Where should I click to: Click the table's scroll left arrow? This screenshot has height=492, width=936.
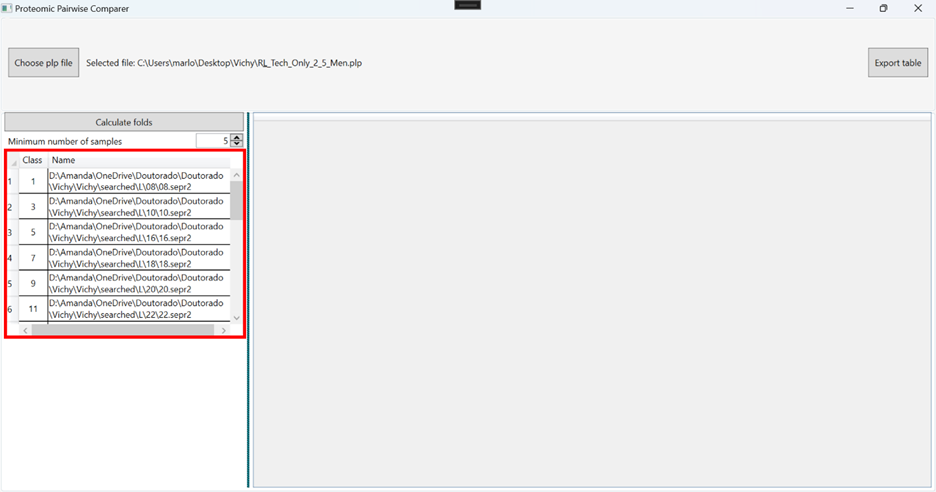click(25, 330)
